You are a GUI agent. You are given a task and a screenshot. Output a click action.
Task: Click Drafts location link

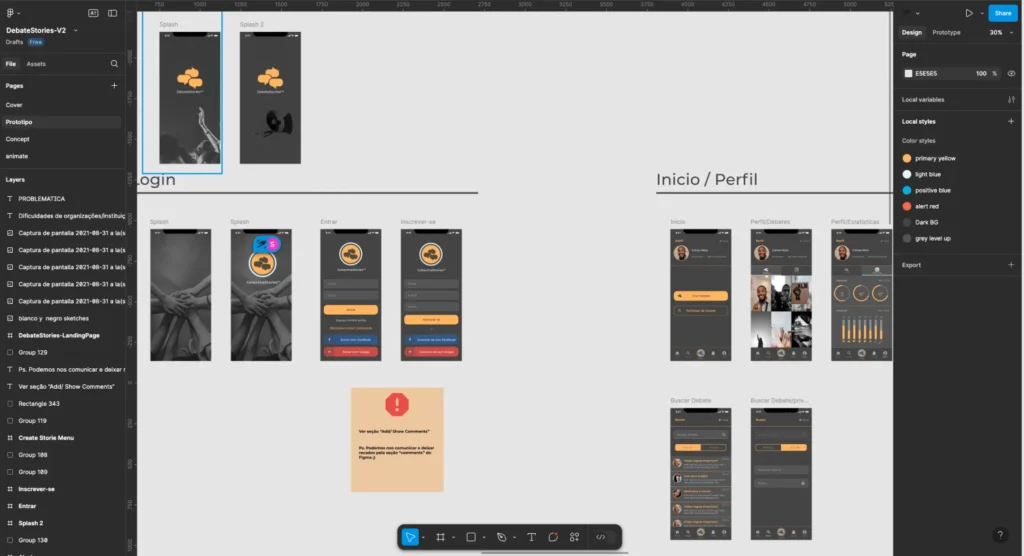[14, 42]
